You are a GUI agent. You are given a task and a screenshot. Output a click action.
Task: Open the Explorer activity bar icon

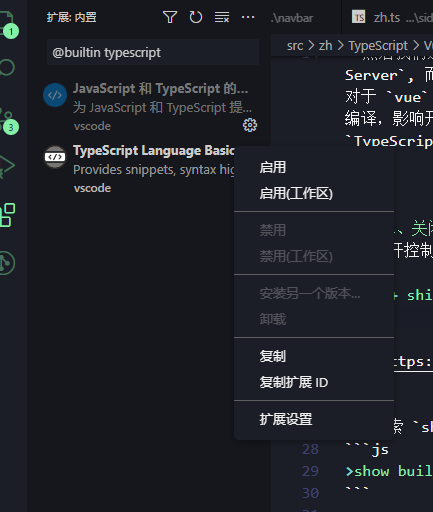(7, 23)
